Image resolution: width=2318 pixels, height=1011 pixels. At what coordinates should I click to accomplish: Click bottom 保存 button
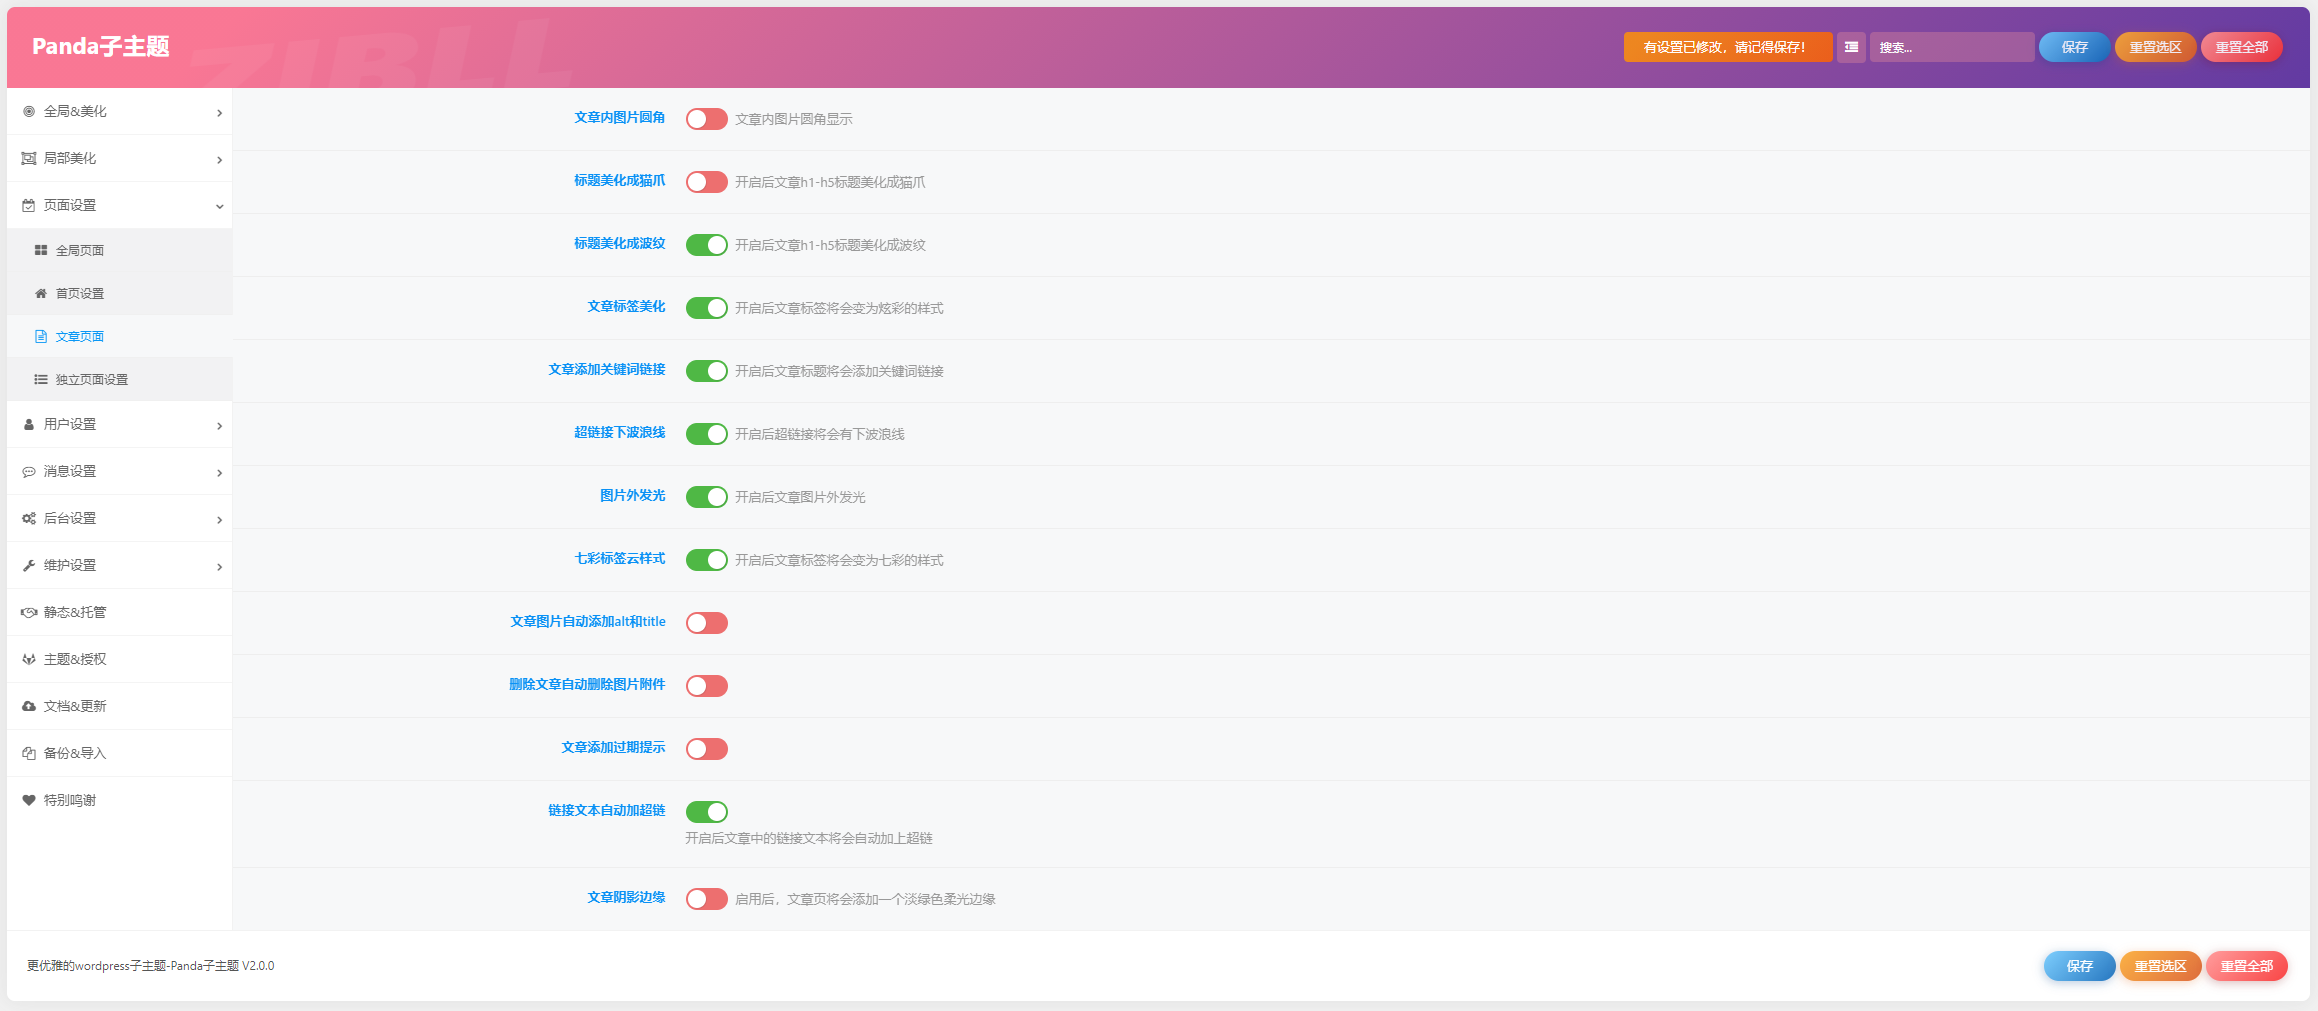[2079, 966]
